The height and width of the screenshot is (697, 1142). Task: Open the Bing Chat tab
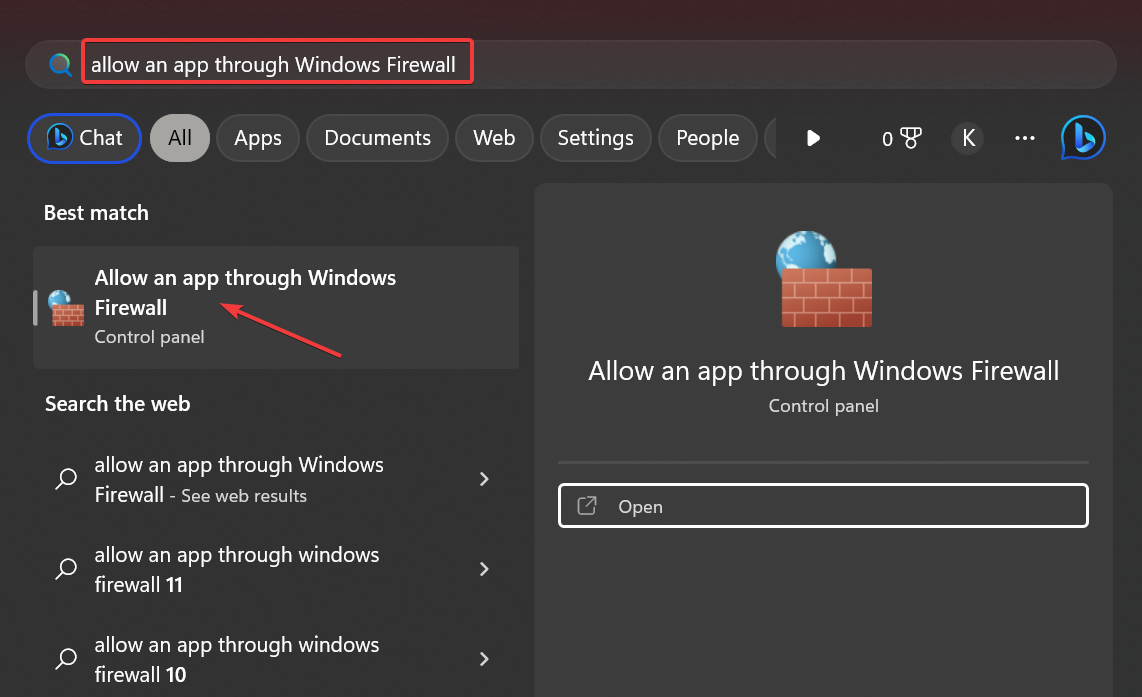click(84, 138)
